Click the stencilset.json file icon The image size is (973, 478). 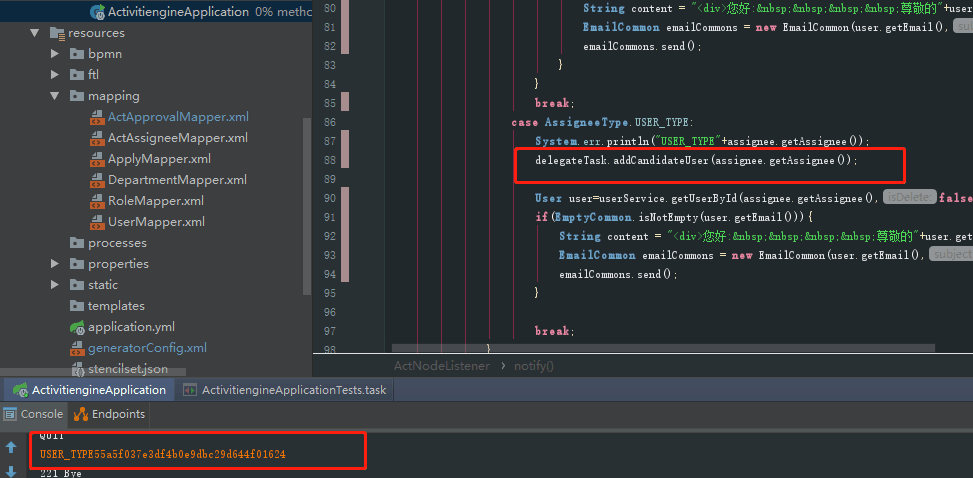77,369
